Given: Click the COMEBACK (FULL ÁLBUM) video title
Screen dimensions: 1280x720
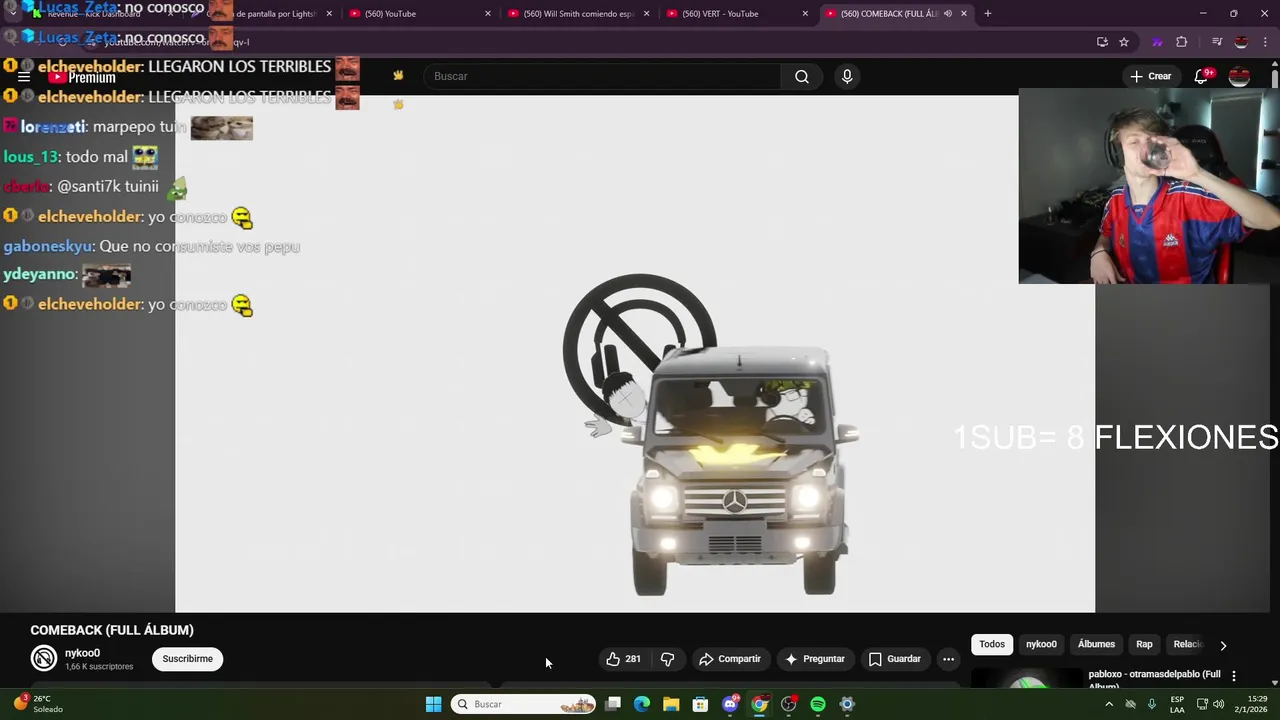Looking at the screenshot, I should pos(112,630).
